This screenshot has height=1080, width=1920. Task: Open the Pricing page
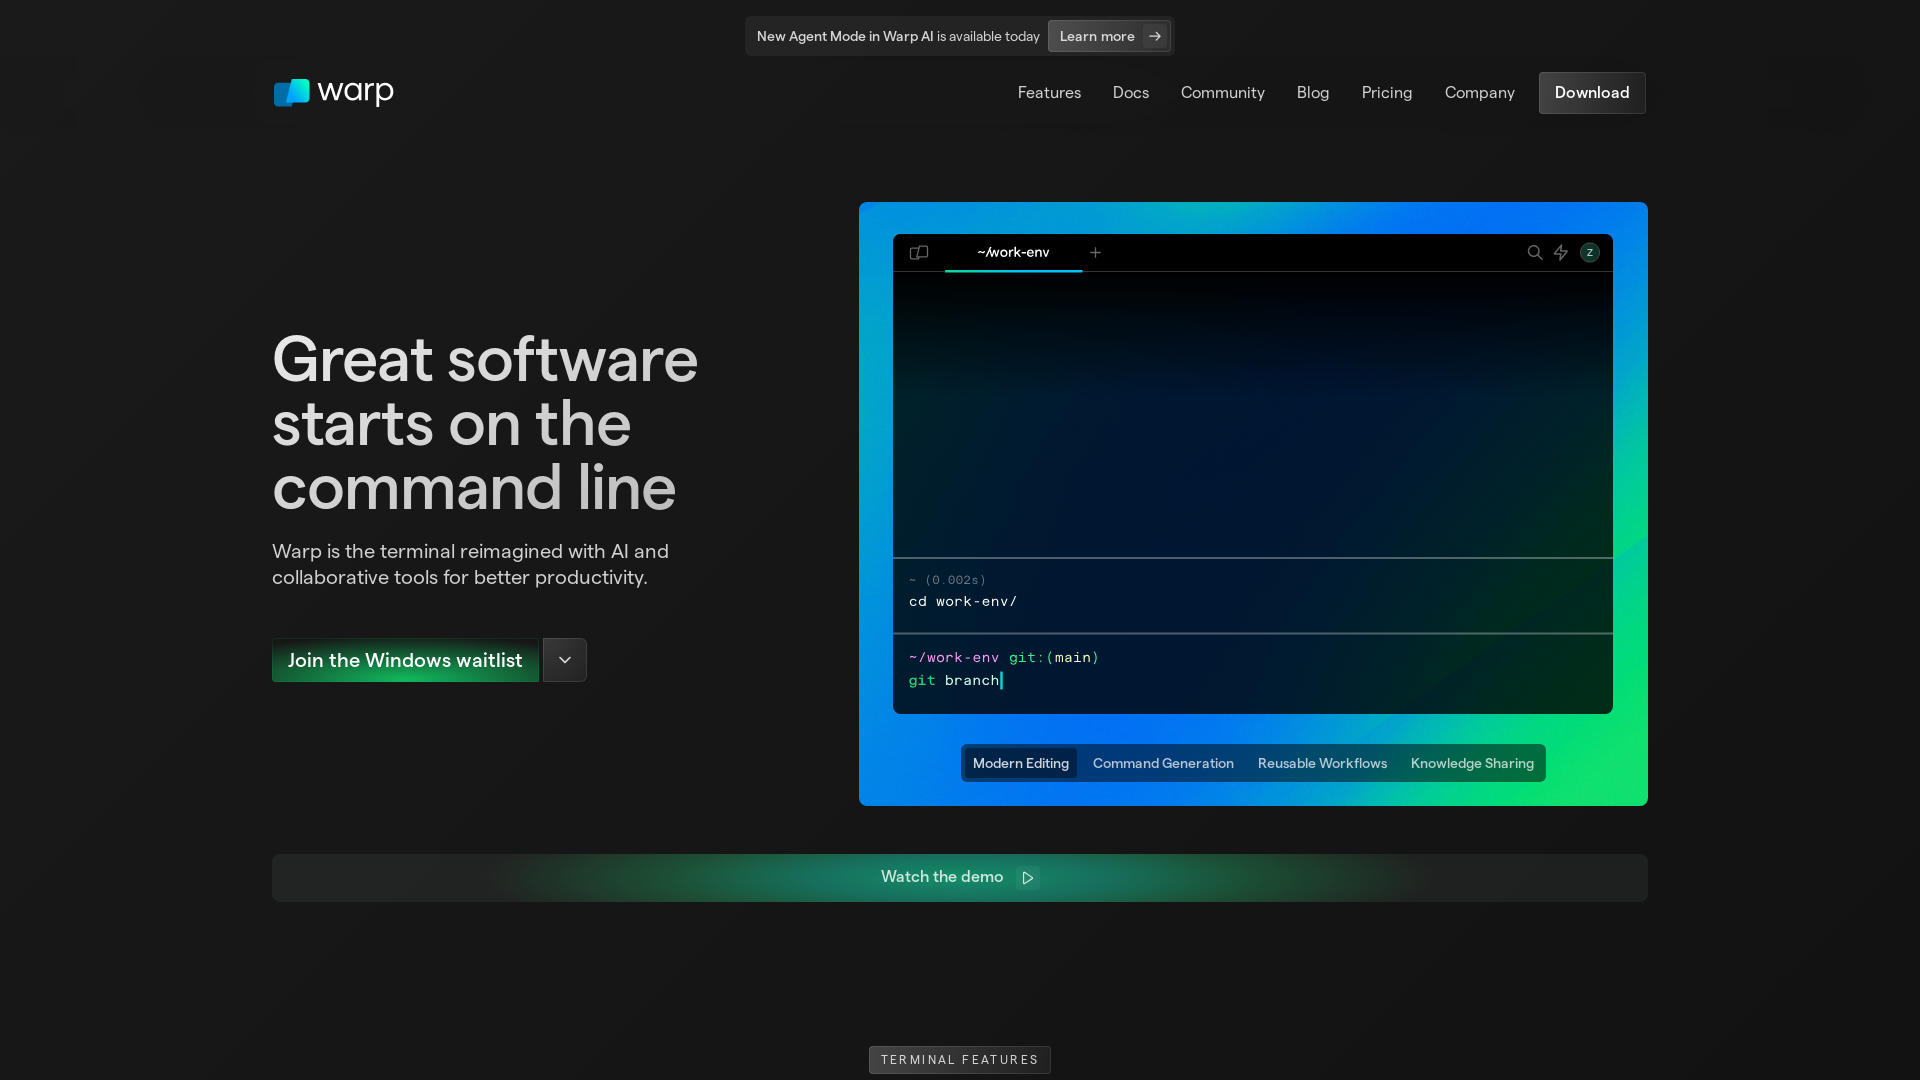point(1386,93)
